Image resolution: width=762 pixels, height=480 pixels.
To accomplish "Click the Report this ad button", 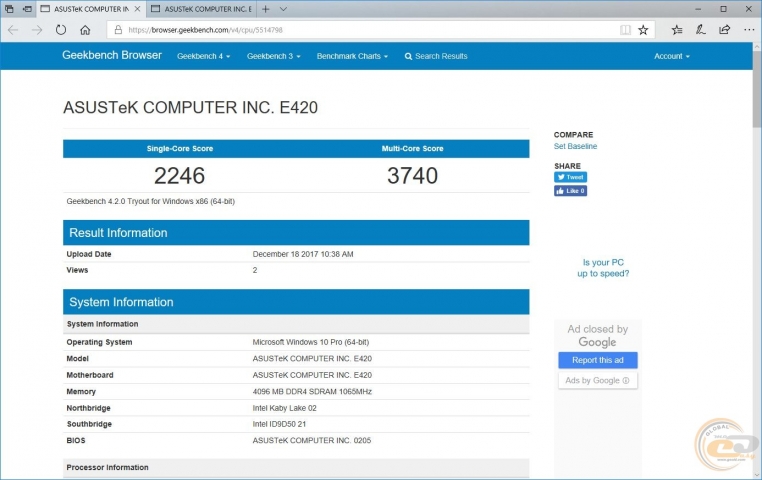I will pos(597,360).
